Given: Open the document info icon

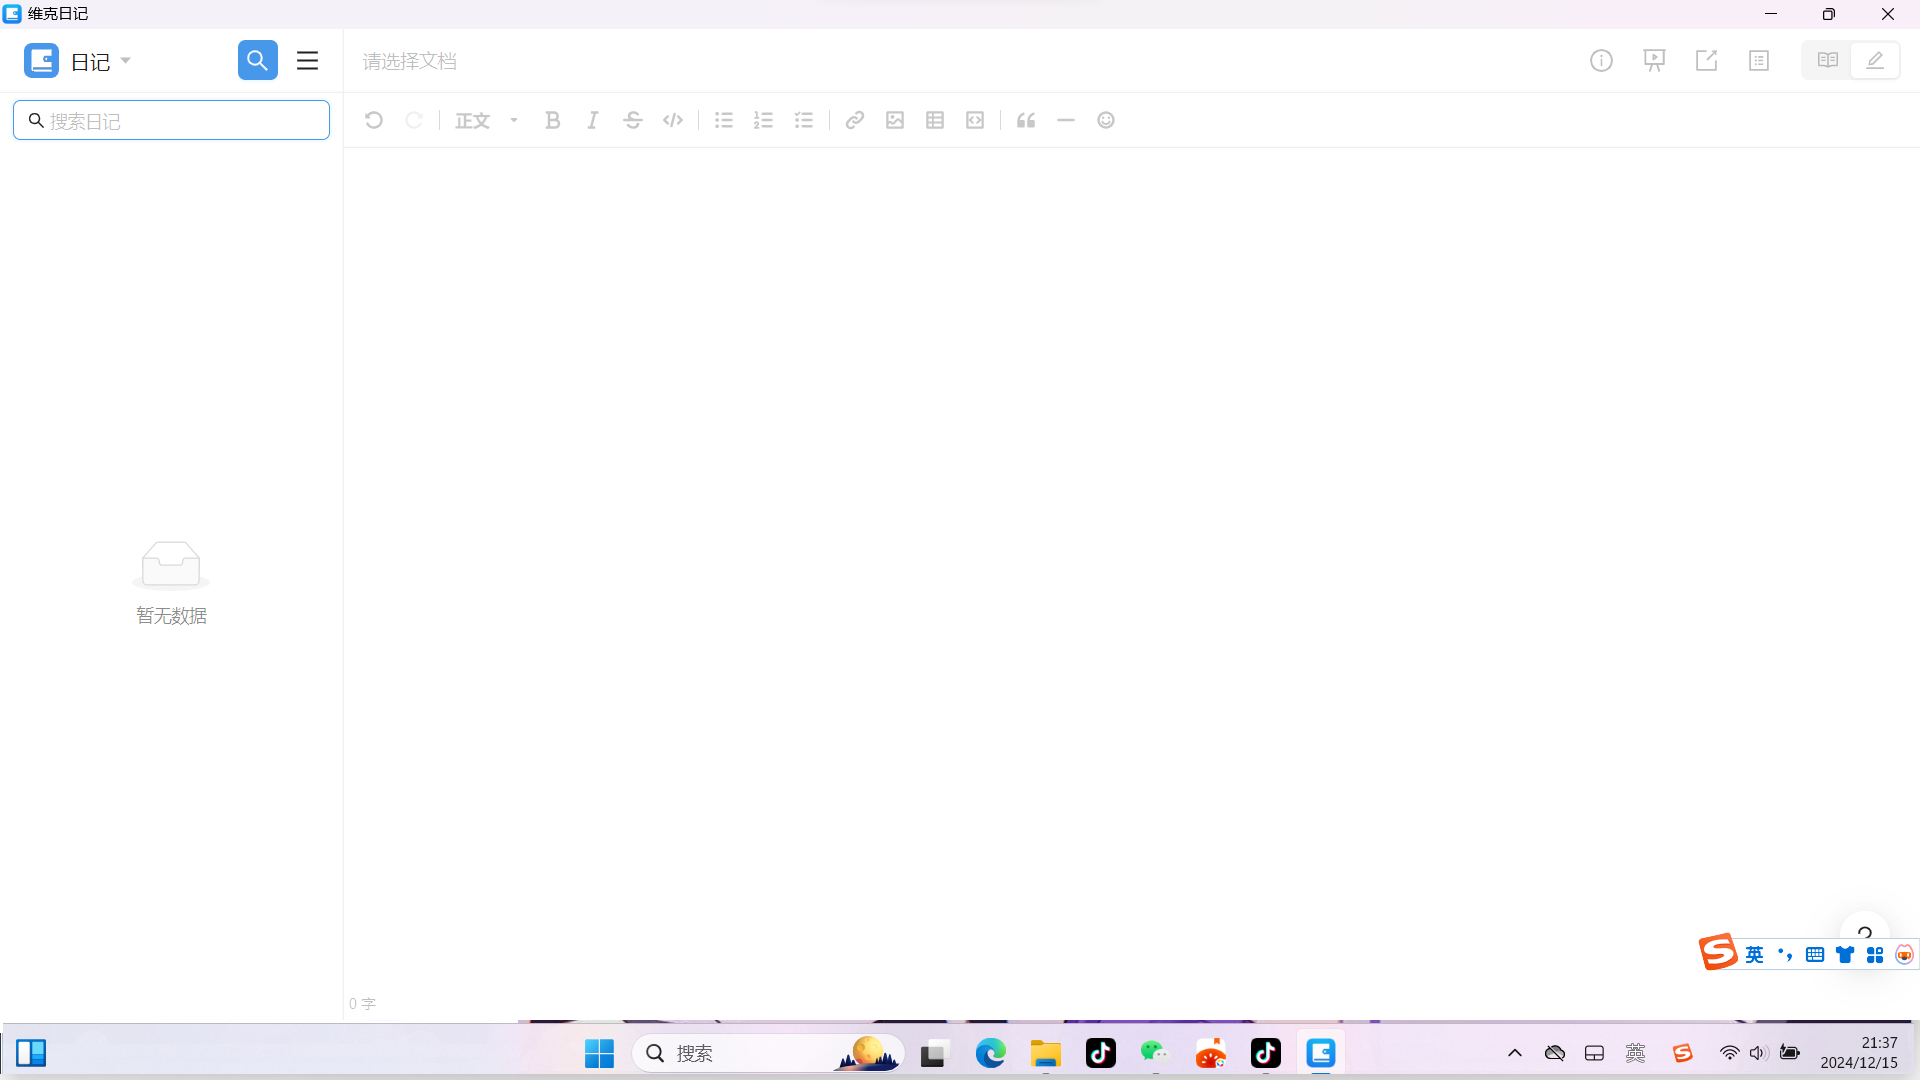Looking at the screenshot, I should tap(1601, 61).
